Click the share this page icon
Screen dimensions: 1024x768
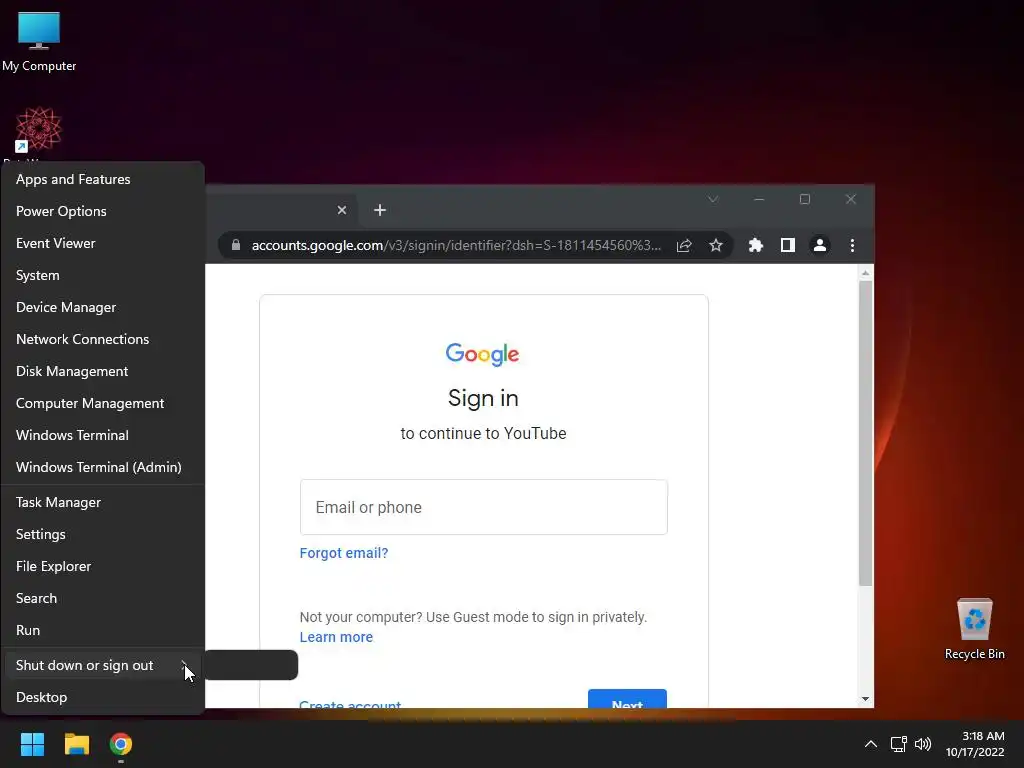(x=684, y=246)
